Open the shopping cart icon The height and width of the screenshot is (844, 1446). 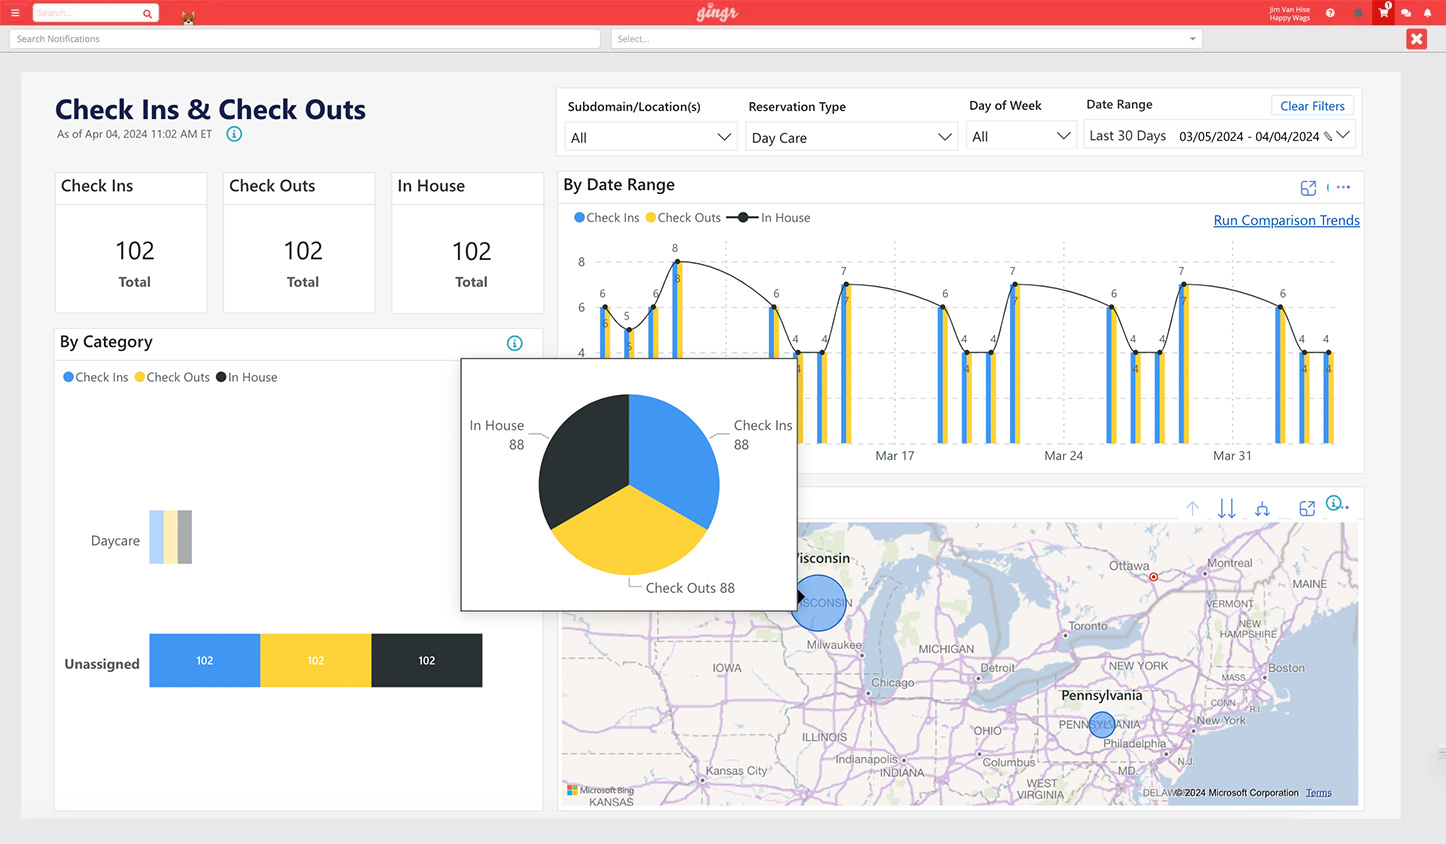(1383, 13)
